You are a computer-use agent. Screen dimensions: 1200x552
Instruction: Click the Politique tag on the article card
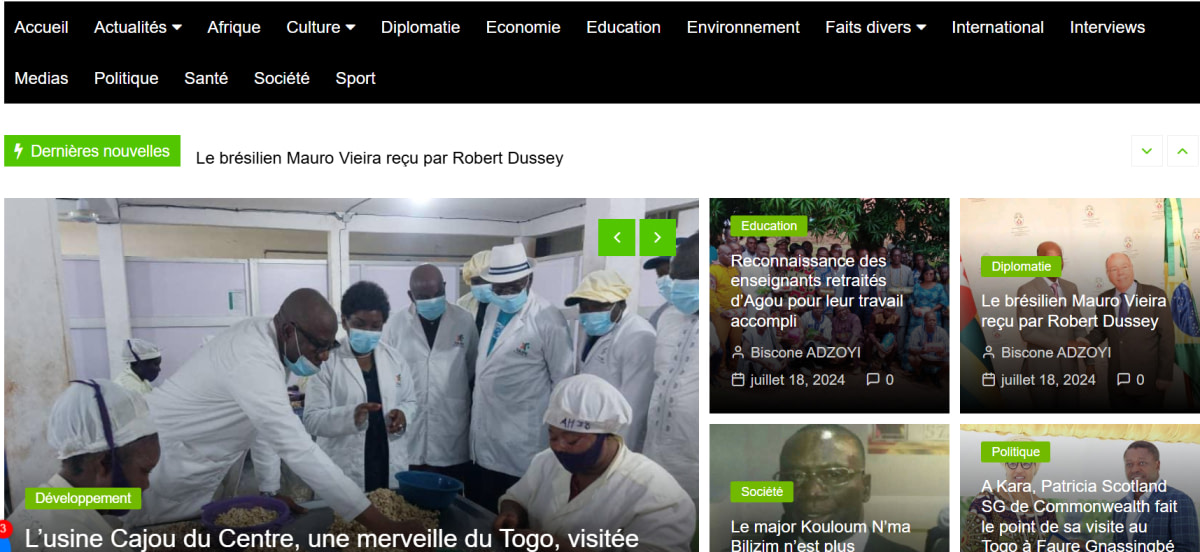point(1016,452)
